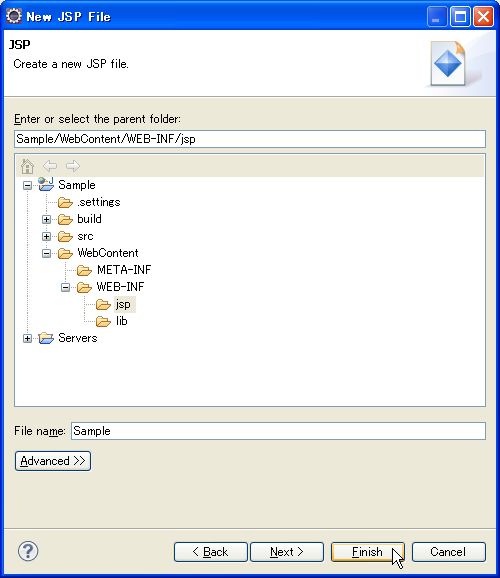This screenshot has height=578, width=500.
Task: Select the META-INF folder icon
Action: pos(84,271)
